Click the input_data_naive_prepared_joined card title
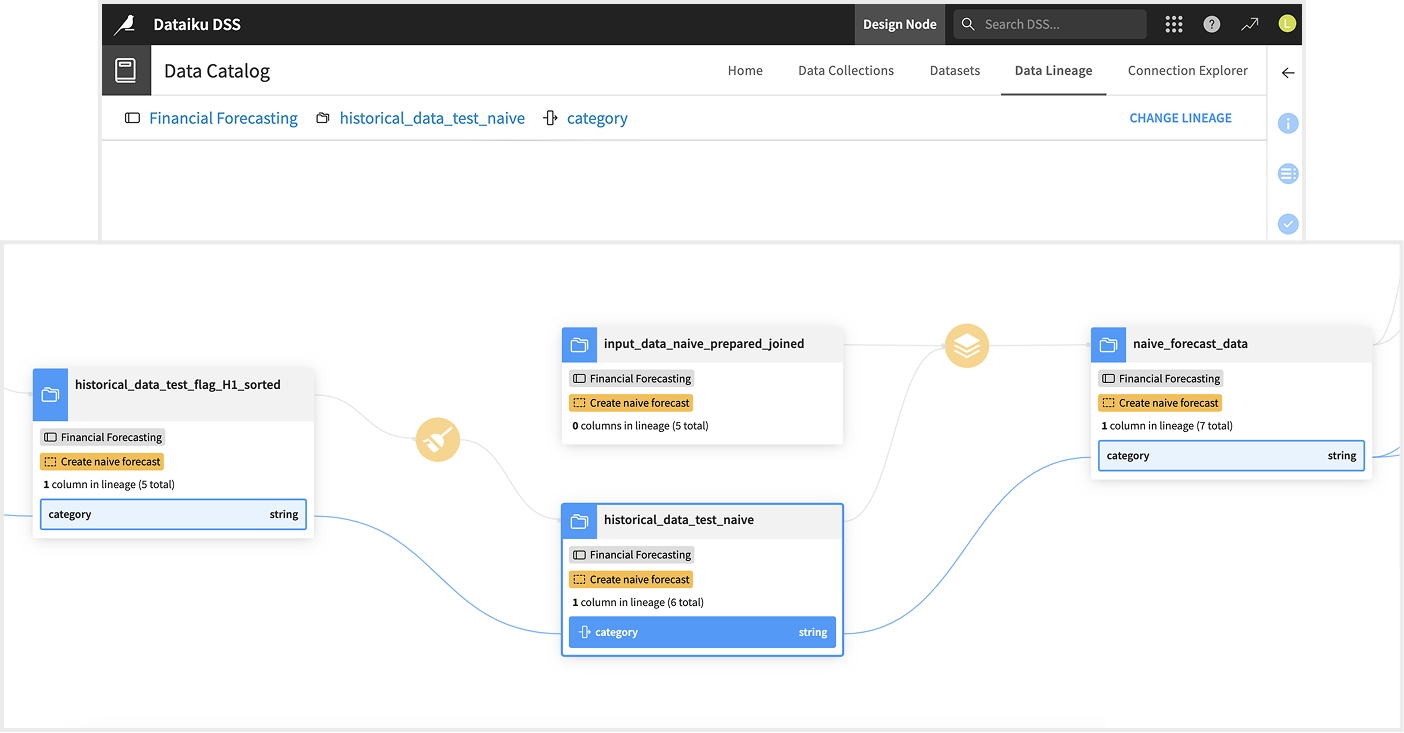 coord(704,344)
